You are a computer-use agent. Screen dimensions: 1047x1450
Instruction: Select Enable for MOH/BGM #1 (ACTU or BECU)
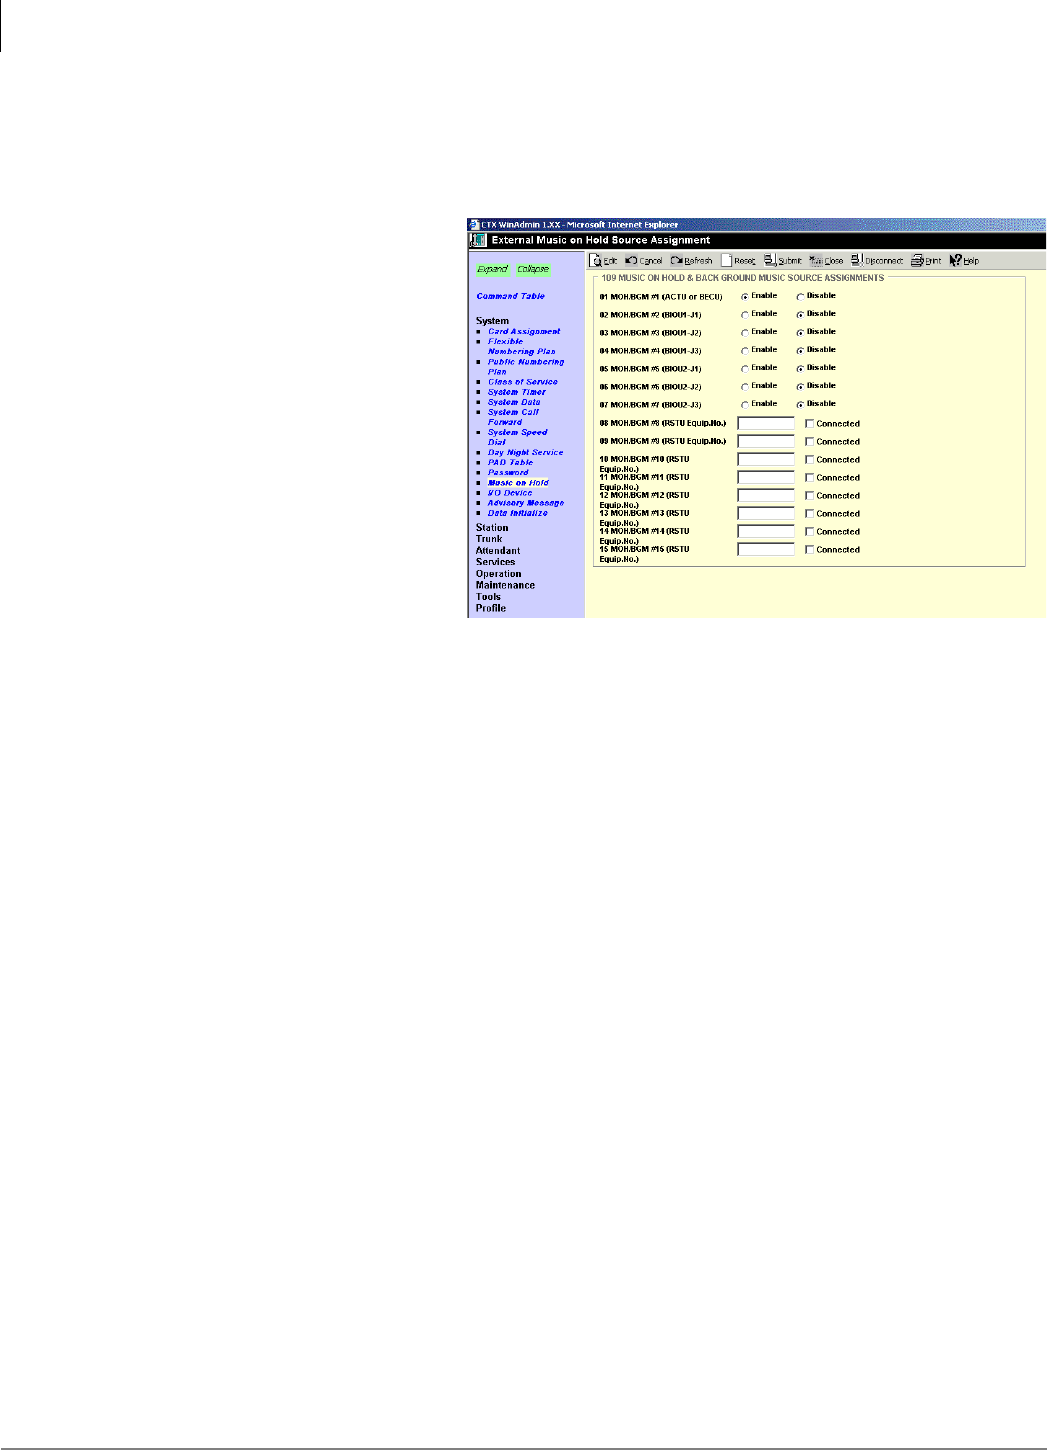[745, 296]
